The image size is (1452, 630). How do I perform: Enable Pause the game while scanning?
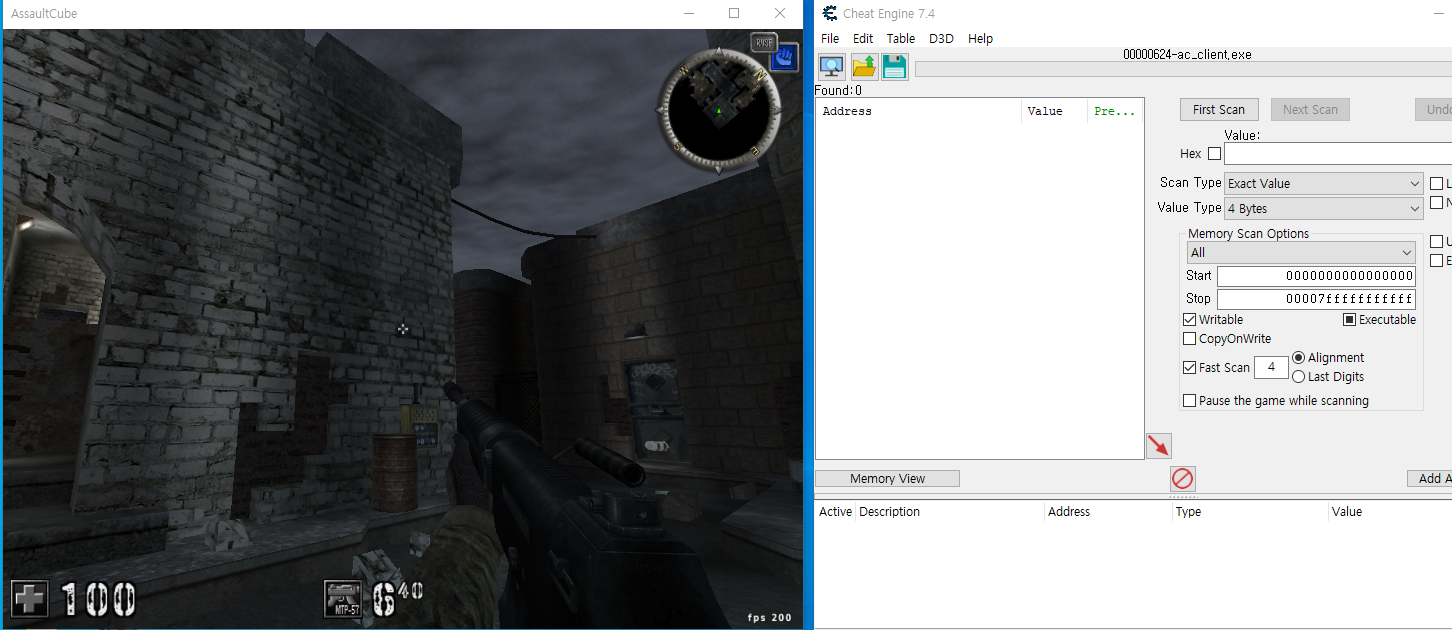[x=1190, y=401]
